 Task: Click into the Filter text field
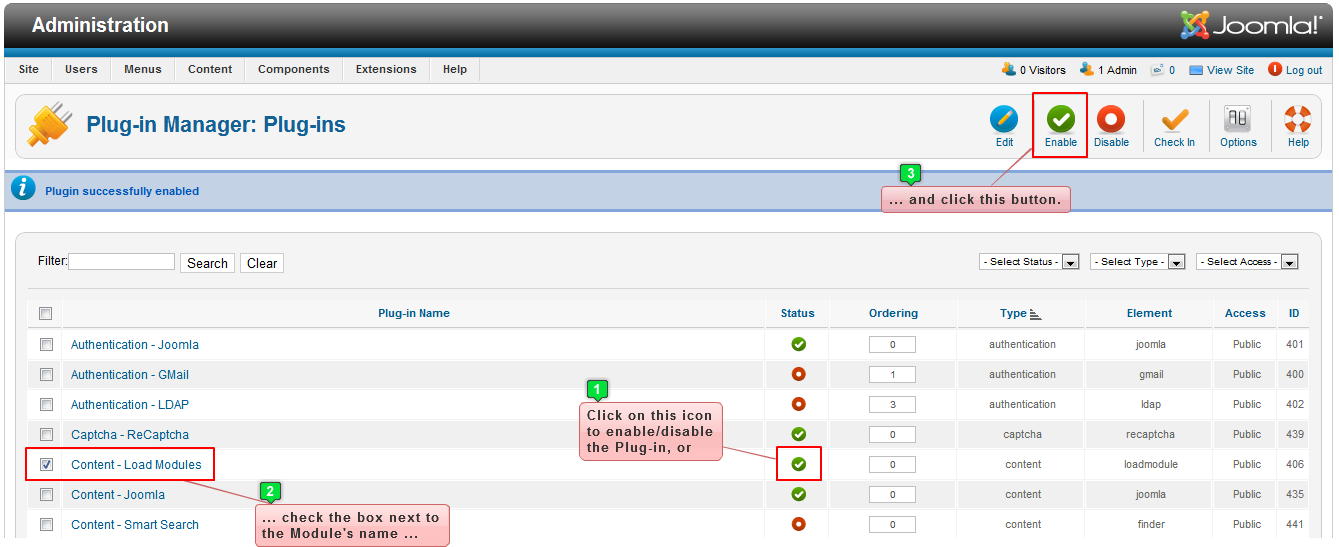pos(122,261)
